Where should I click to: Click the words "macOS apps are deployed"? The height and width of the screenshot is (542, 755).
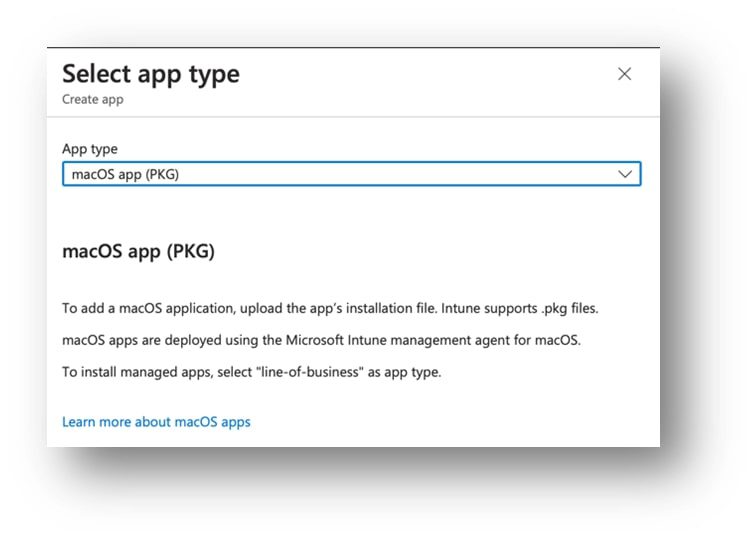pos(135,340)
